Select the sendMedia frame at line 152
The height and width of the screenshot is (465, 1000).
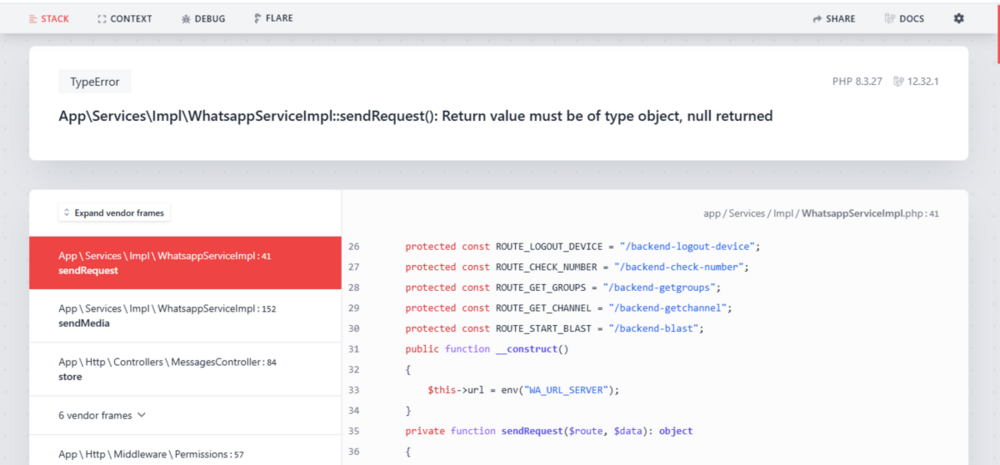point(185,316)
